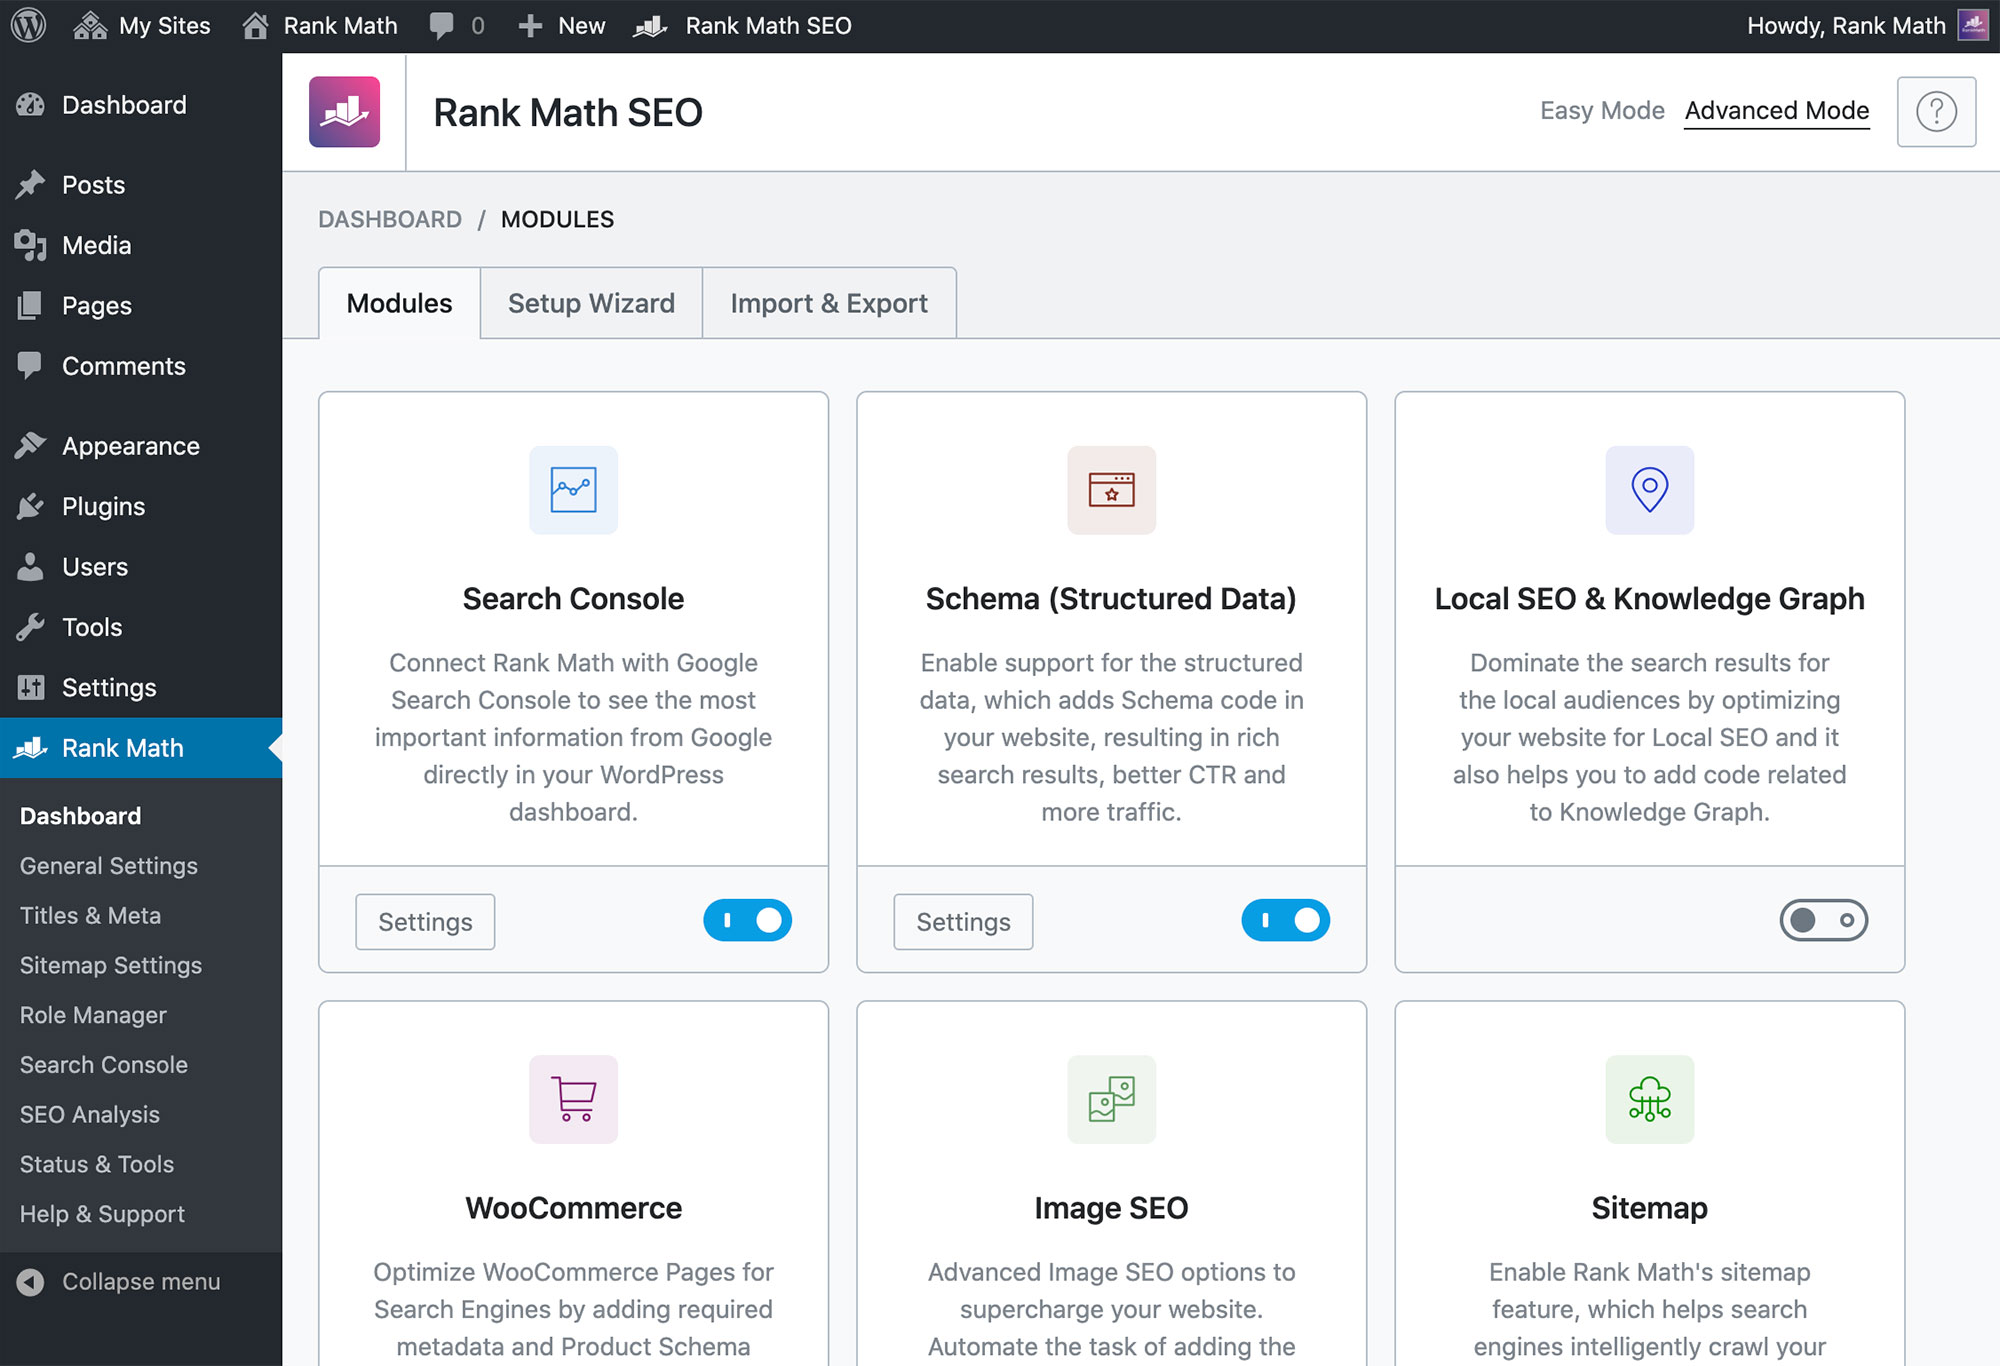Switch to the Setup Wizard tab

tap(591, 302)
